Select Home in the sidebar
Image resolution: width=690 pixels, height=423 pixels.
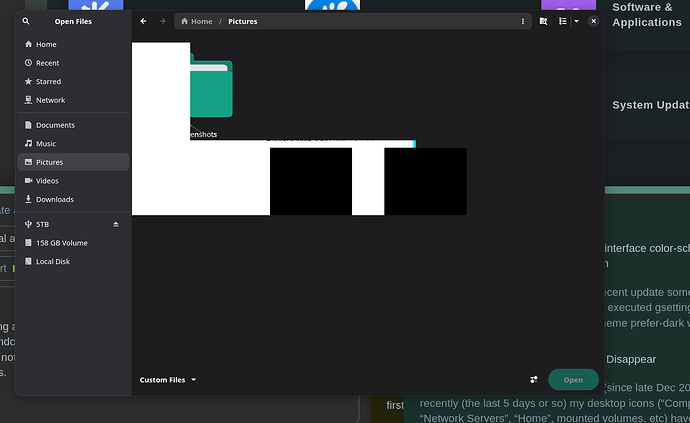pyautogui.click(x=73, y=44)
